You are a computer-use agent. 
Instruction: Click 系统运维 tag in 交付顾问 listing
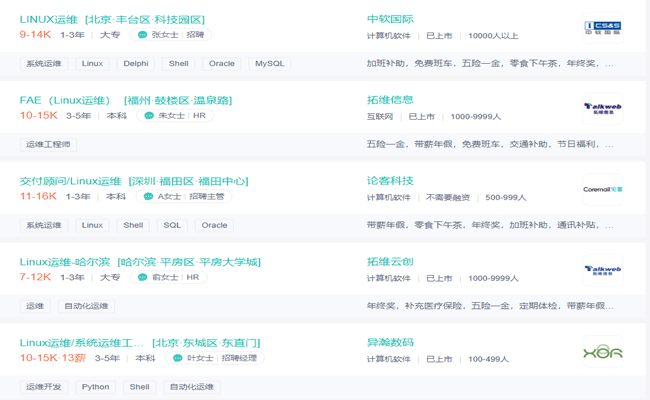pos(44,225)
